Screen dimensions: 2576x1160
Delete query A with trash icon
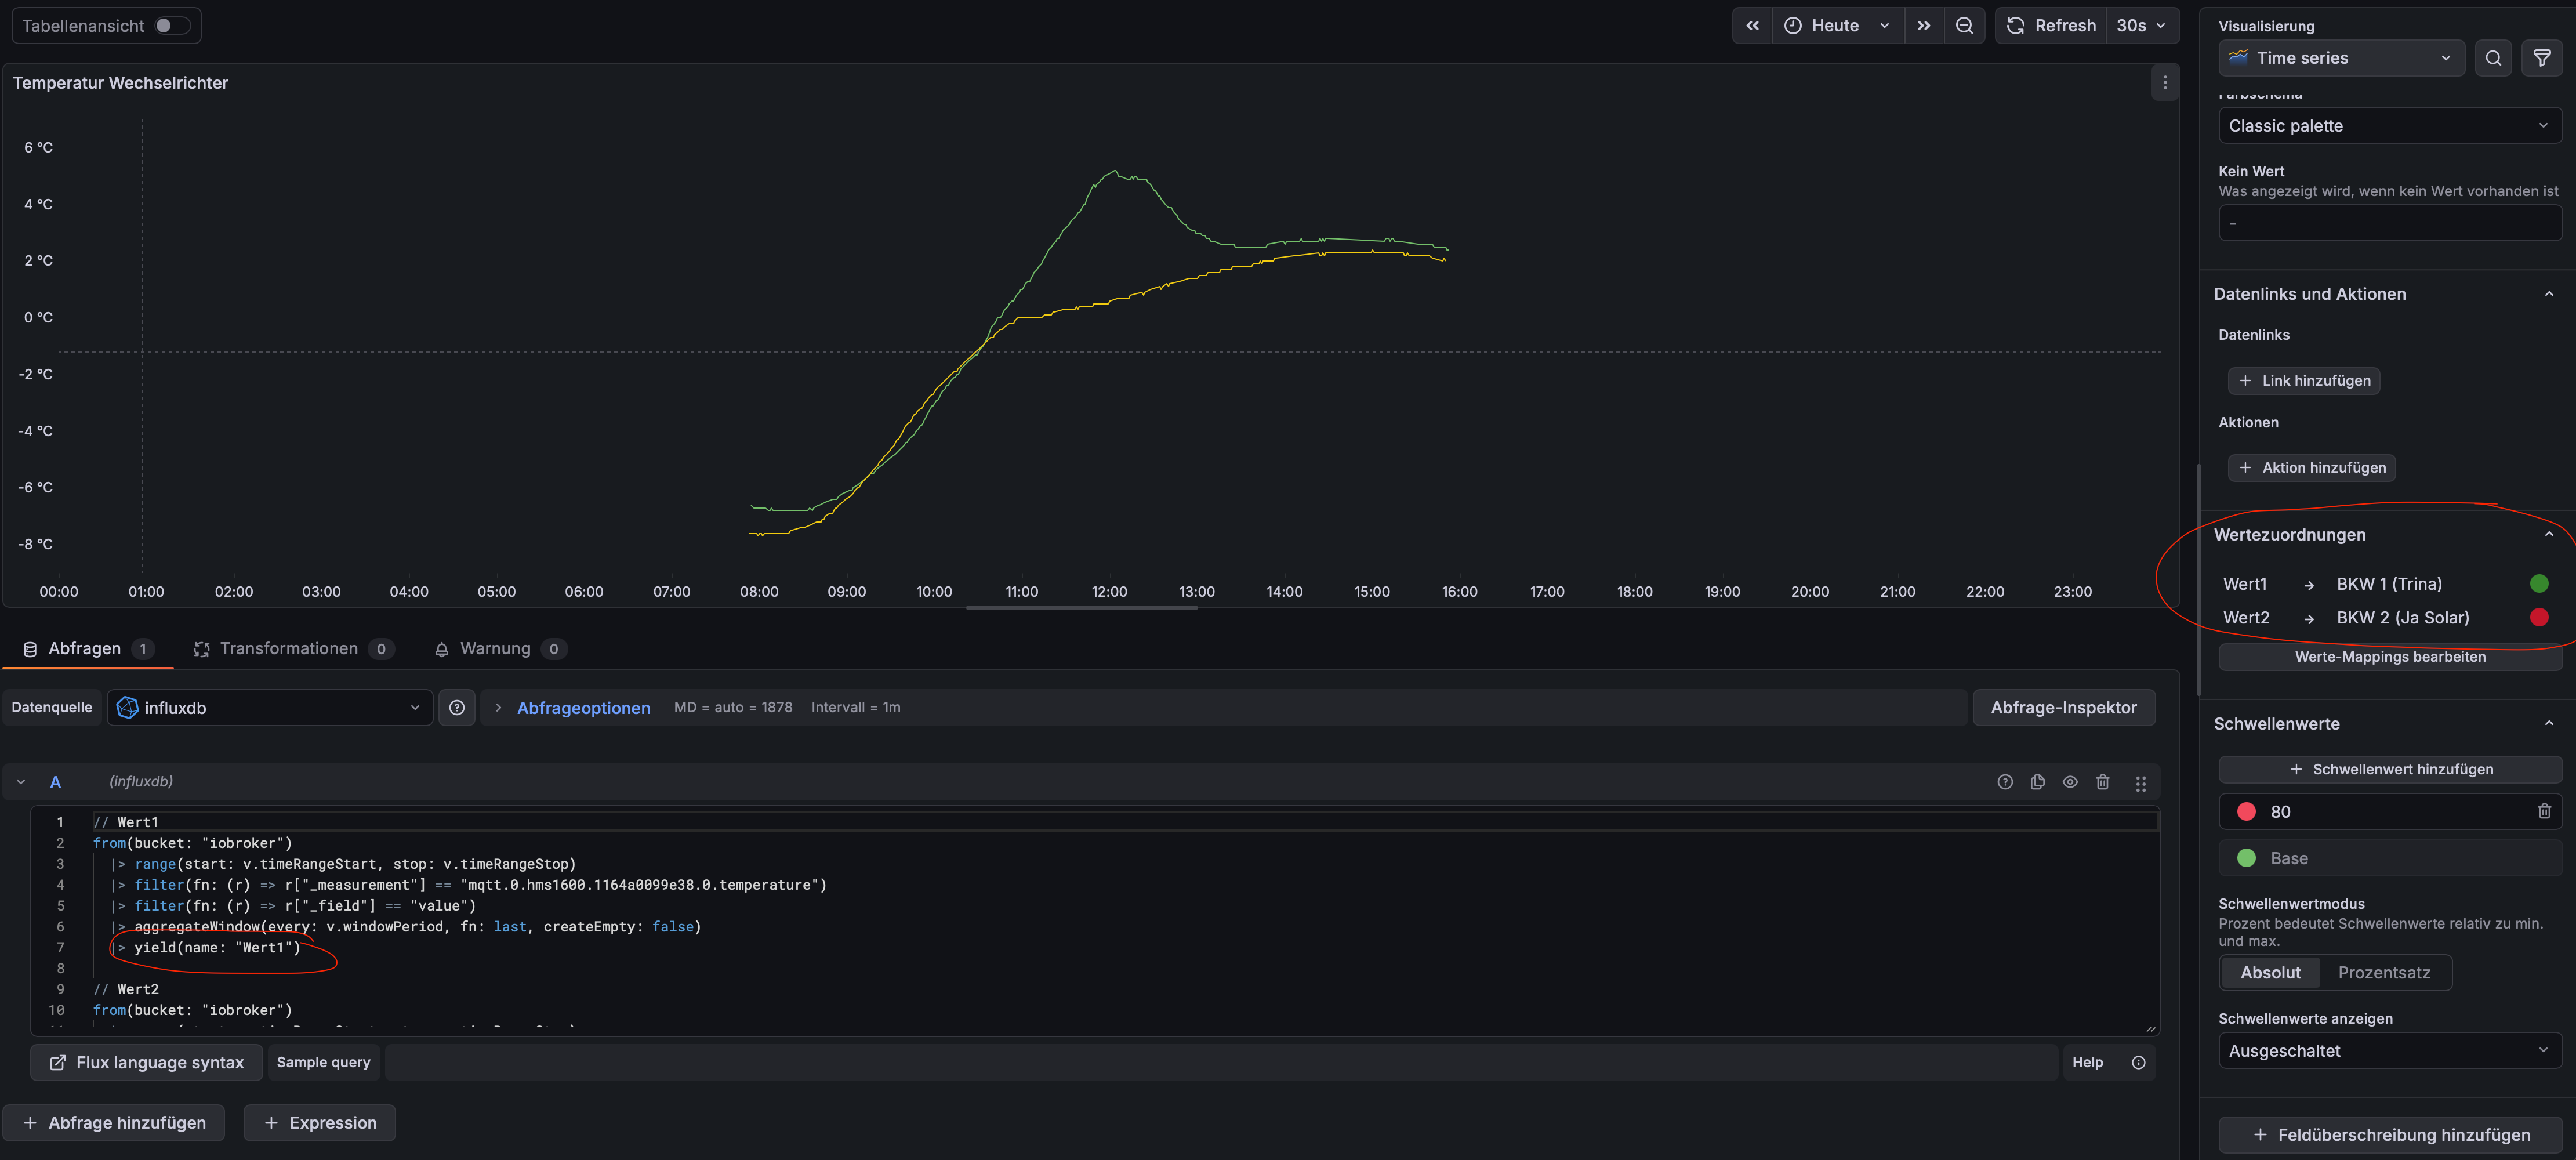(x=2102, y=782)
